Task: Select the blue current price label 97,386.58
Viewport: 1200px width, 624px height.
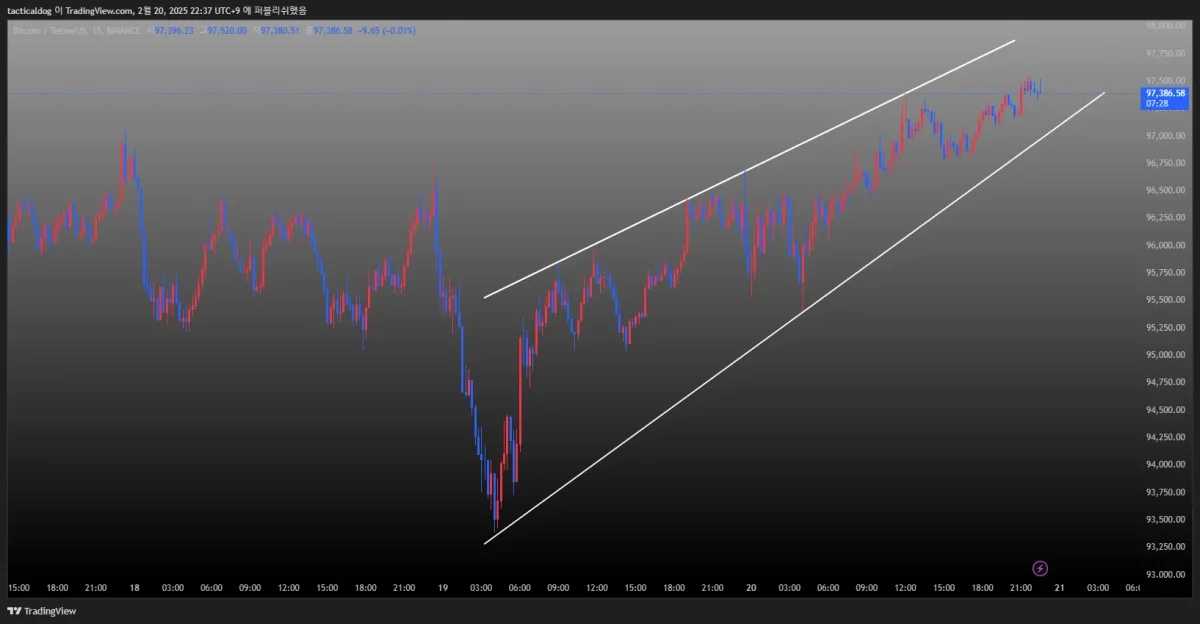Action: [x=1165, y=97]
